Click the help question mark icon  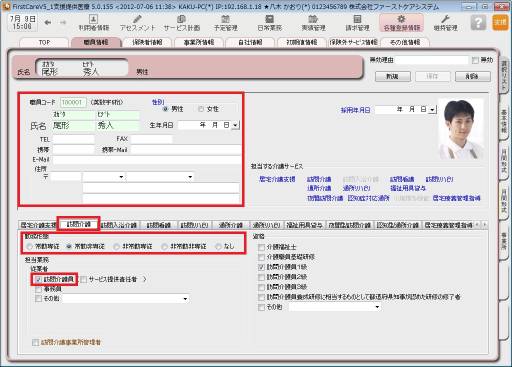478,23
